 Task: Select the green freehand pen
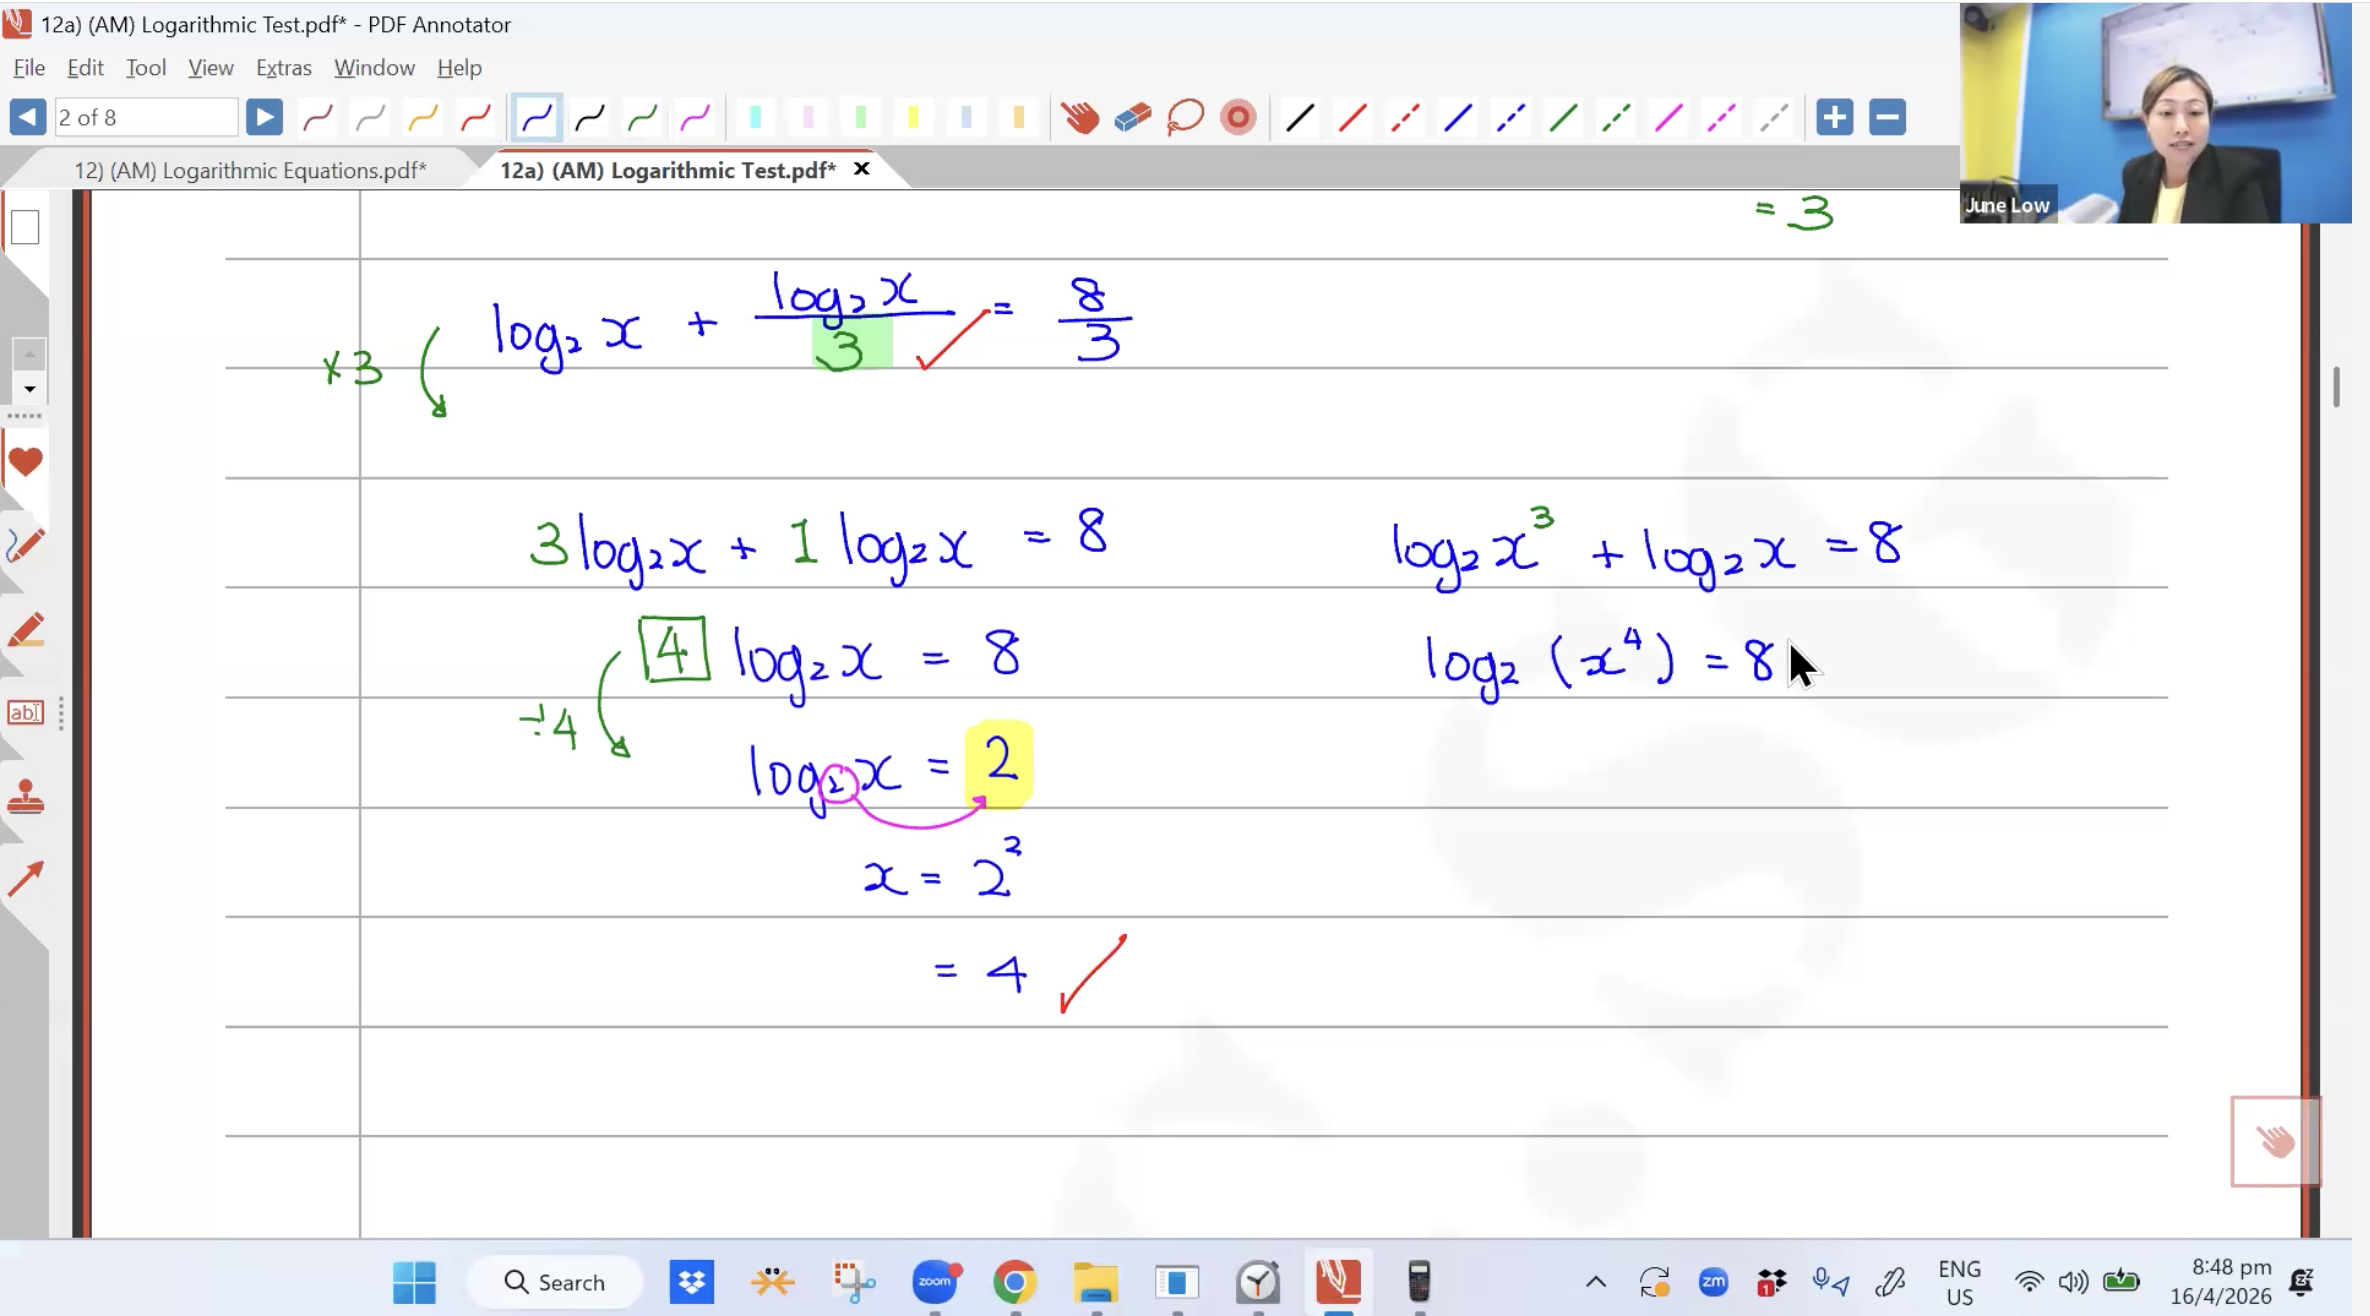pyautogui.click(x=643, y=118)
